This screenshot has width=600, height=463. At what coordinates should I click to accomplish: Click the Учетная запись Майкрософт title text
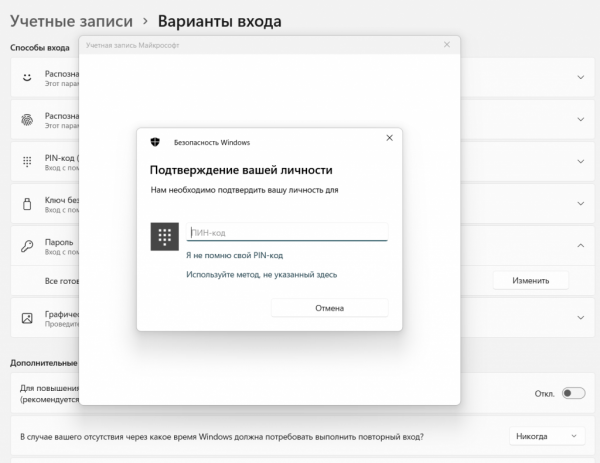[x=132, y=45]
